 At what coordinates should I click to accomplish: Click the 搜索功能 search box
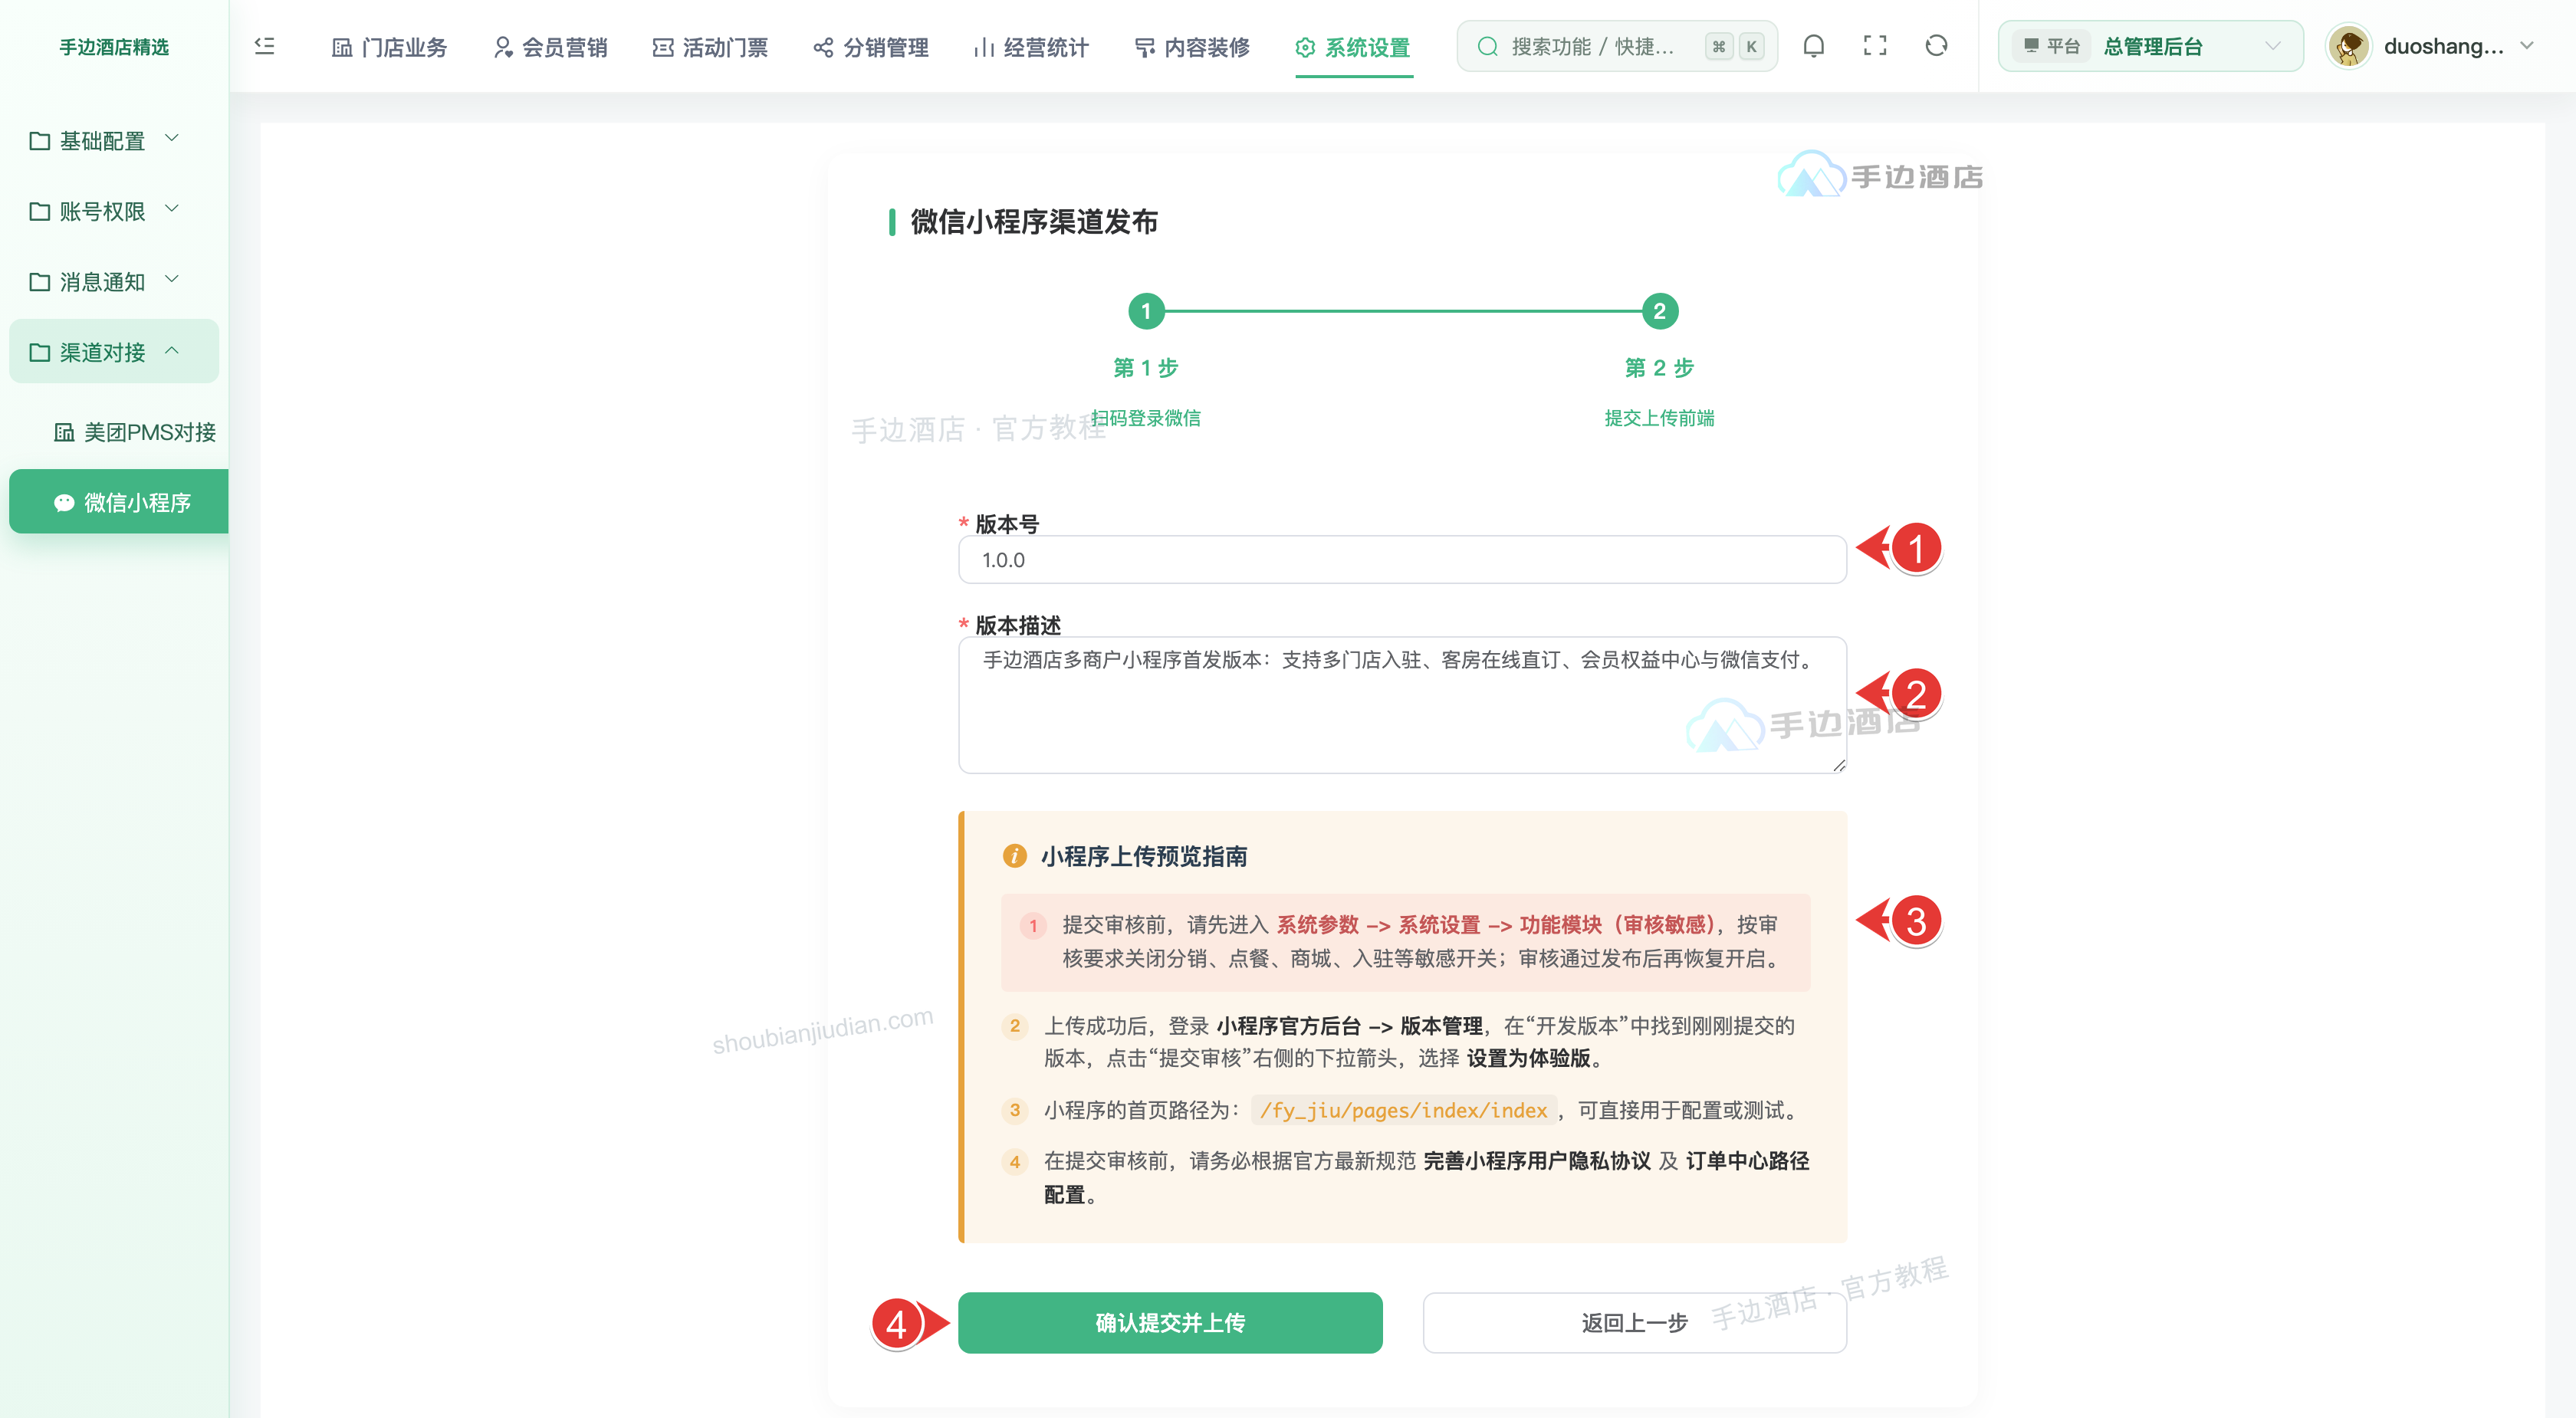[x=1617, y=46]
